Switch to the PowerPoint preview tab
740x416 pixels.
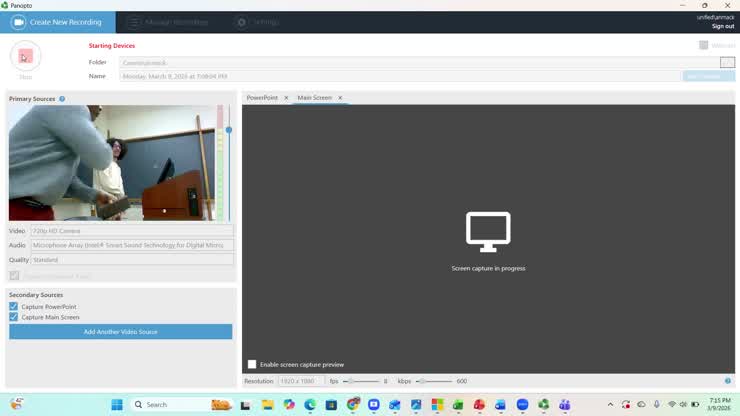[262, 98]
